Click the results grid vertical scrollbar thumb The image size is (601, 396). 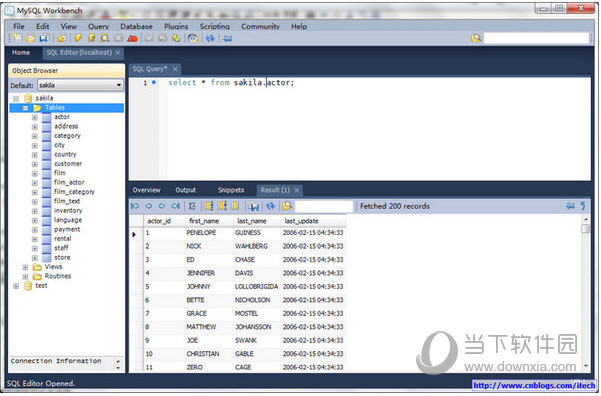click(585, 229)
